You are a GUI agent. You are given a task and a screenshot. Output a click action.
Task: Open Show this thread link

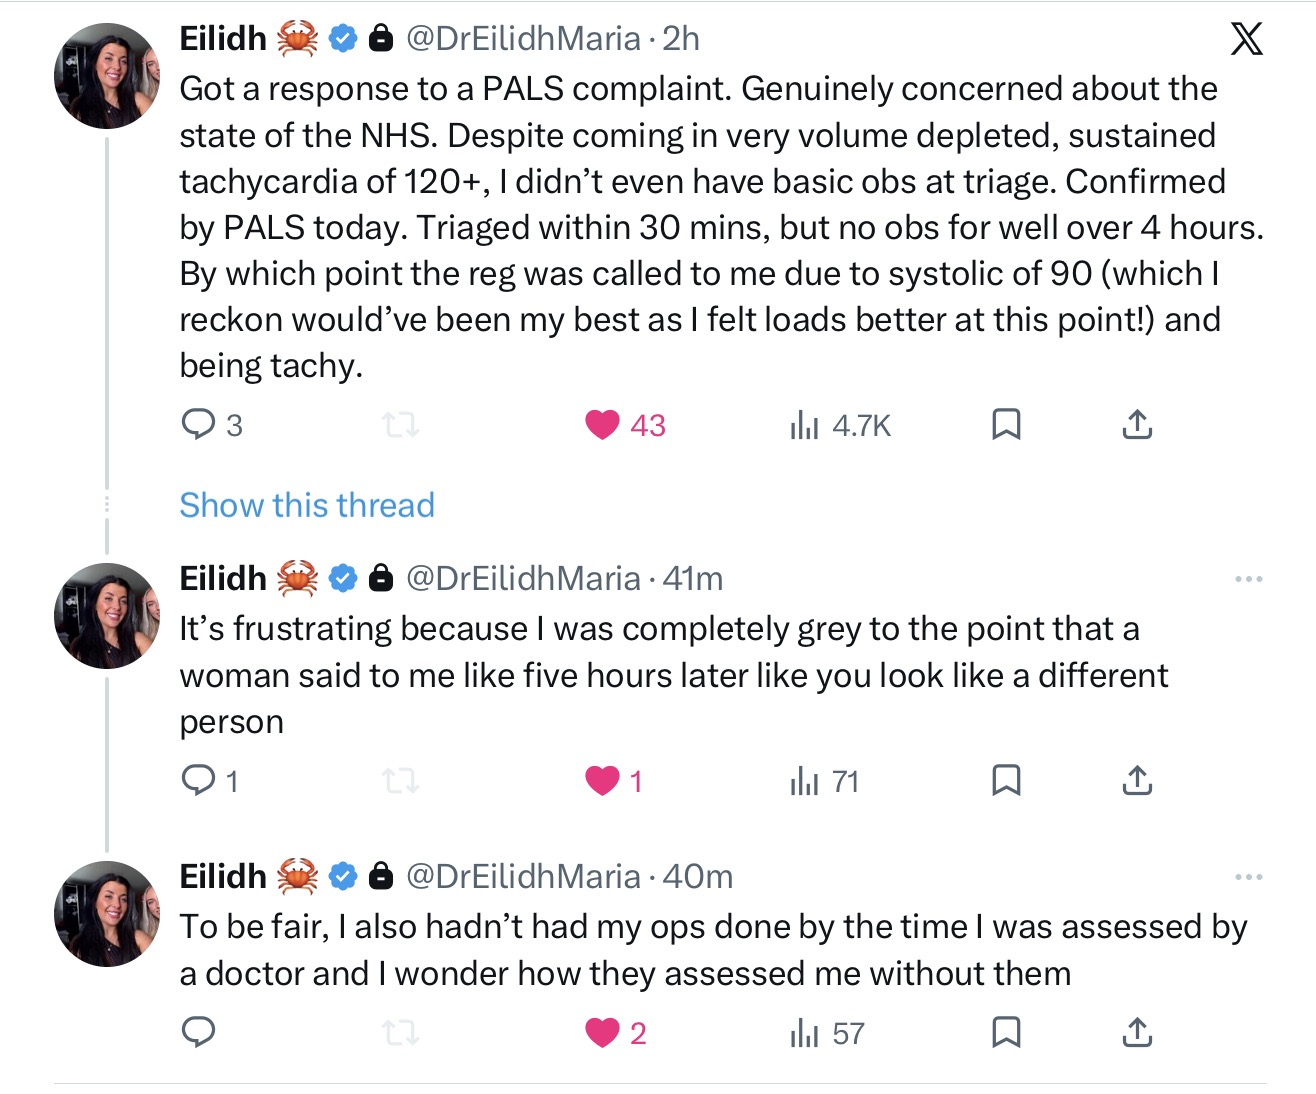307,505
